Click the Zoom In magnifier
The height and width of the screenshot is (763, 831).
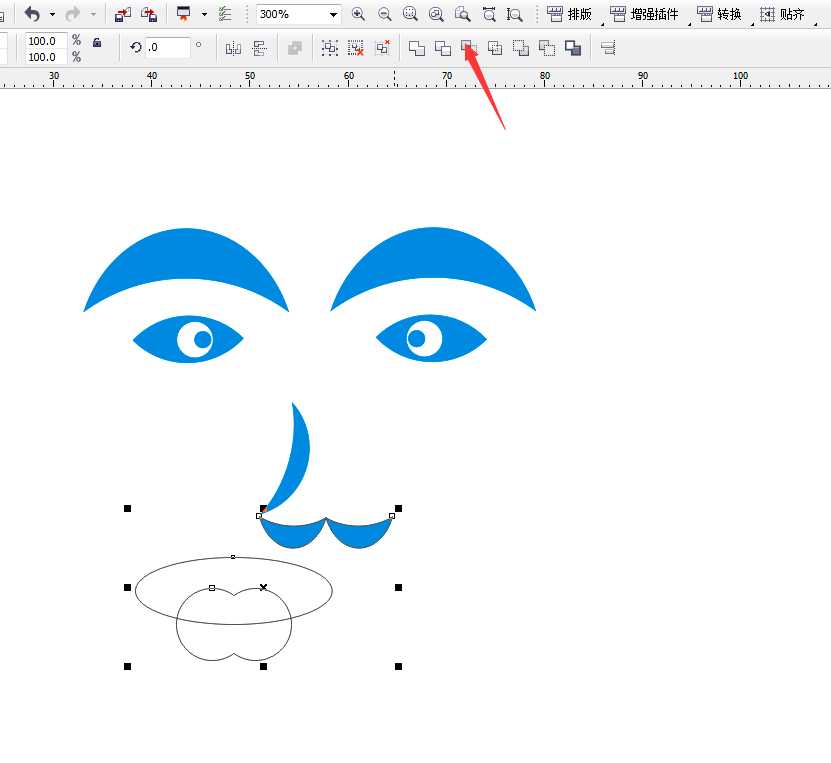click(x=358, y=14)
